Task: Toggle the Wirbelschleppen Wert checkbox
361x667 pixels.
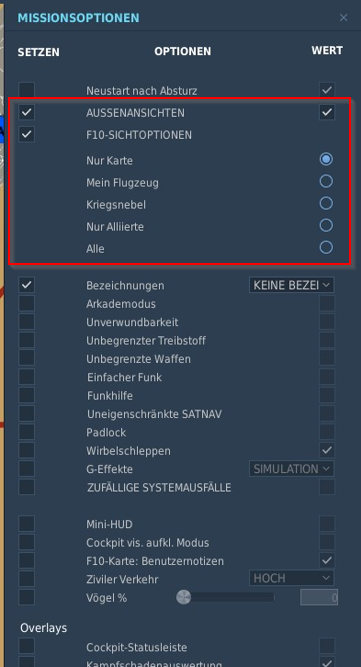Action: point(327,450)
